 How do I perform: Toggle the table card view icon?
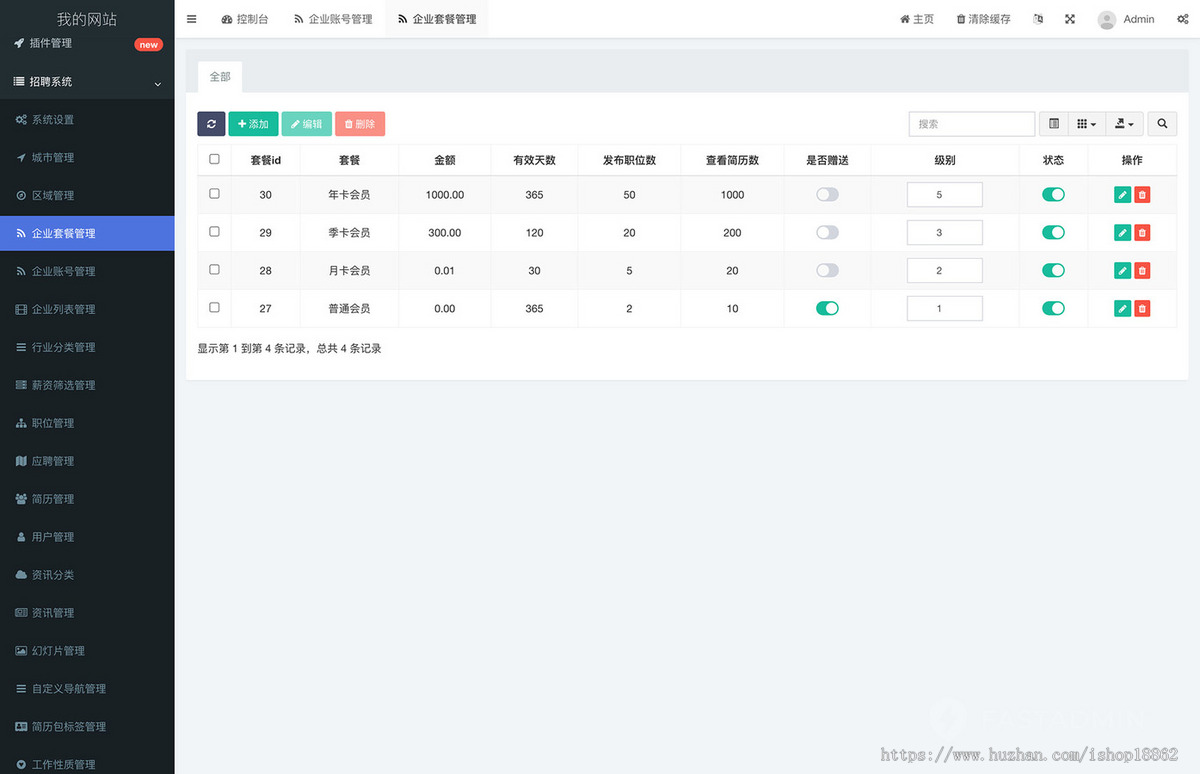pyautogui.click(x=1053, y=124)
